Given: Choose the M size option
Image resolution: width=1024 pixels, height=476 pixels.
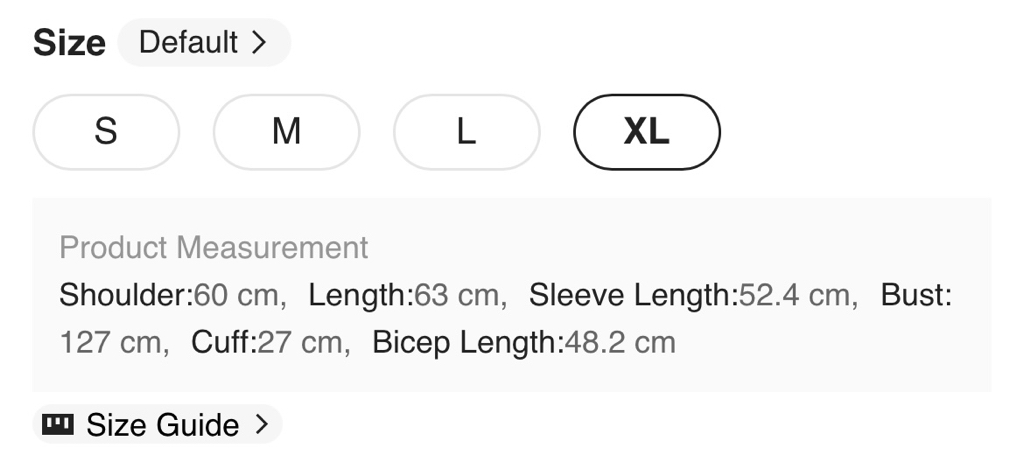Looking at the screenshot, I should pos(286,132).
